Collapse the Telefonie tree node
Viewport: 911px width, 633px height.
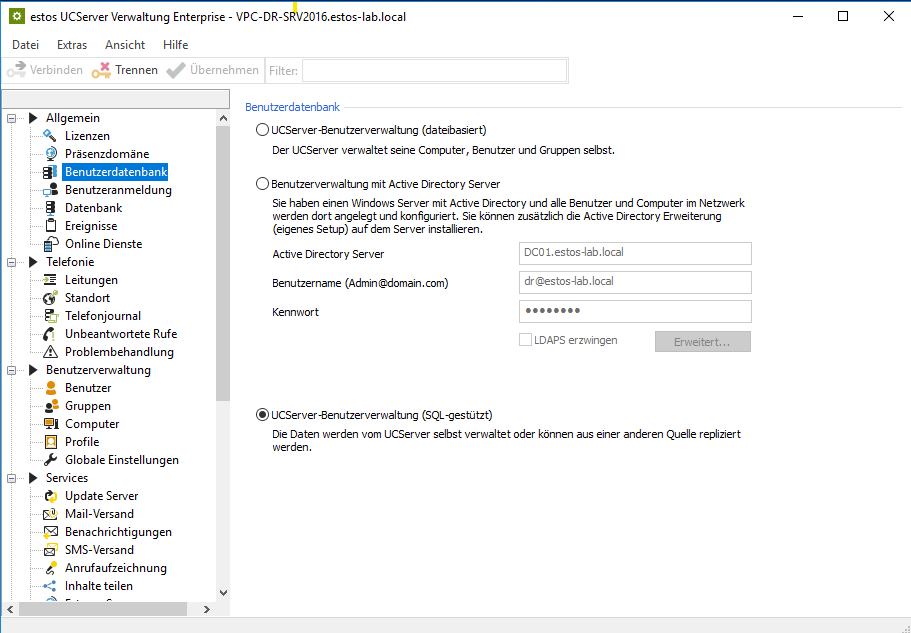click(x=12, y=262)
